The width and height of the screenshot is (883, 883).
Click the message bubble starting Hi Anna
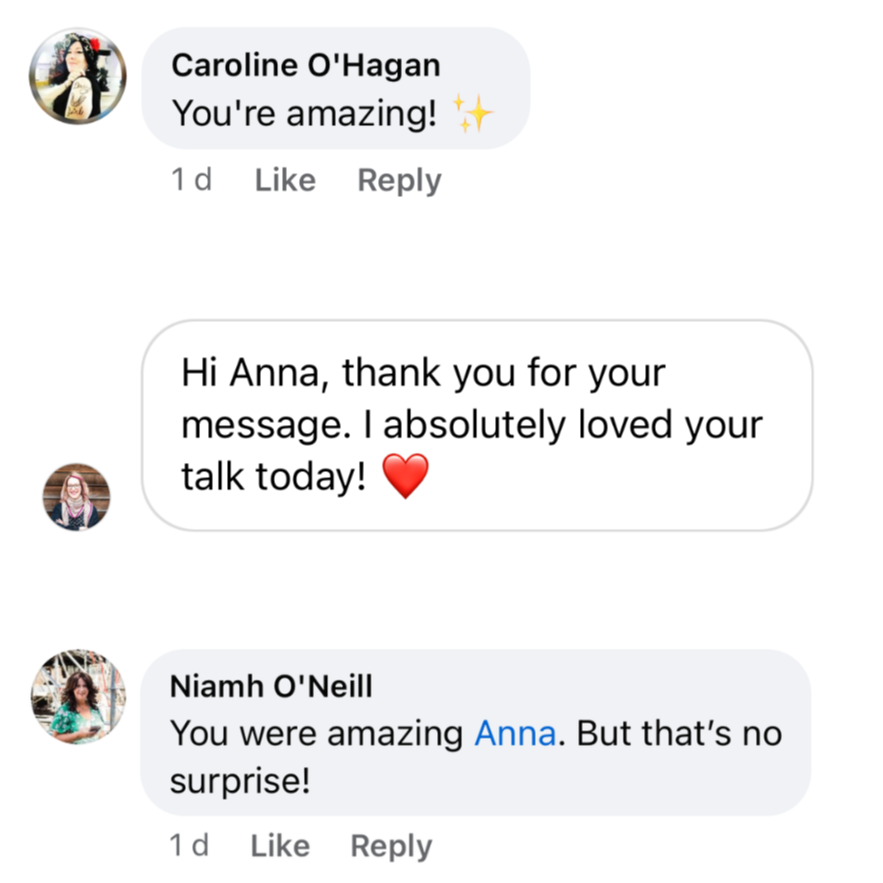coord(477,425)
